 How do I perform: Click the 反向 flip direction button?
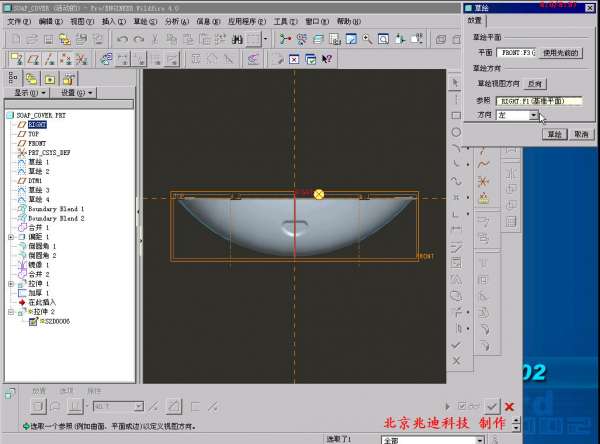(x=535, y=84)
